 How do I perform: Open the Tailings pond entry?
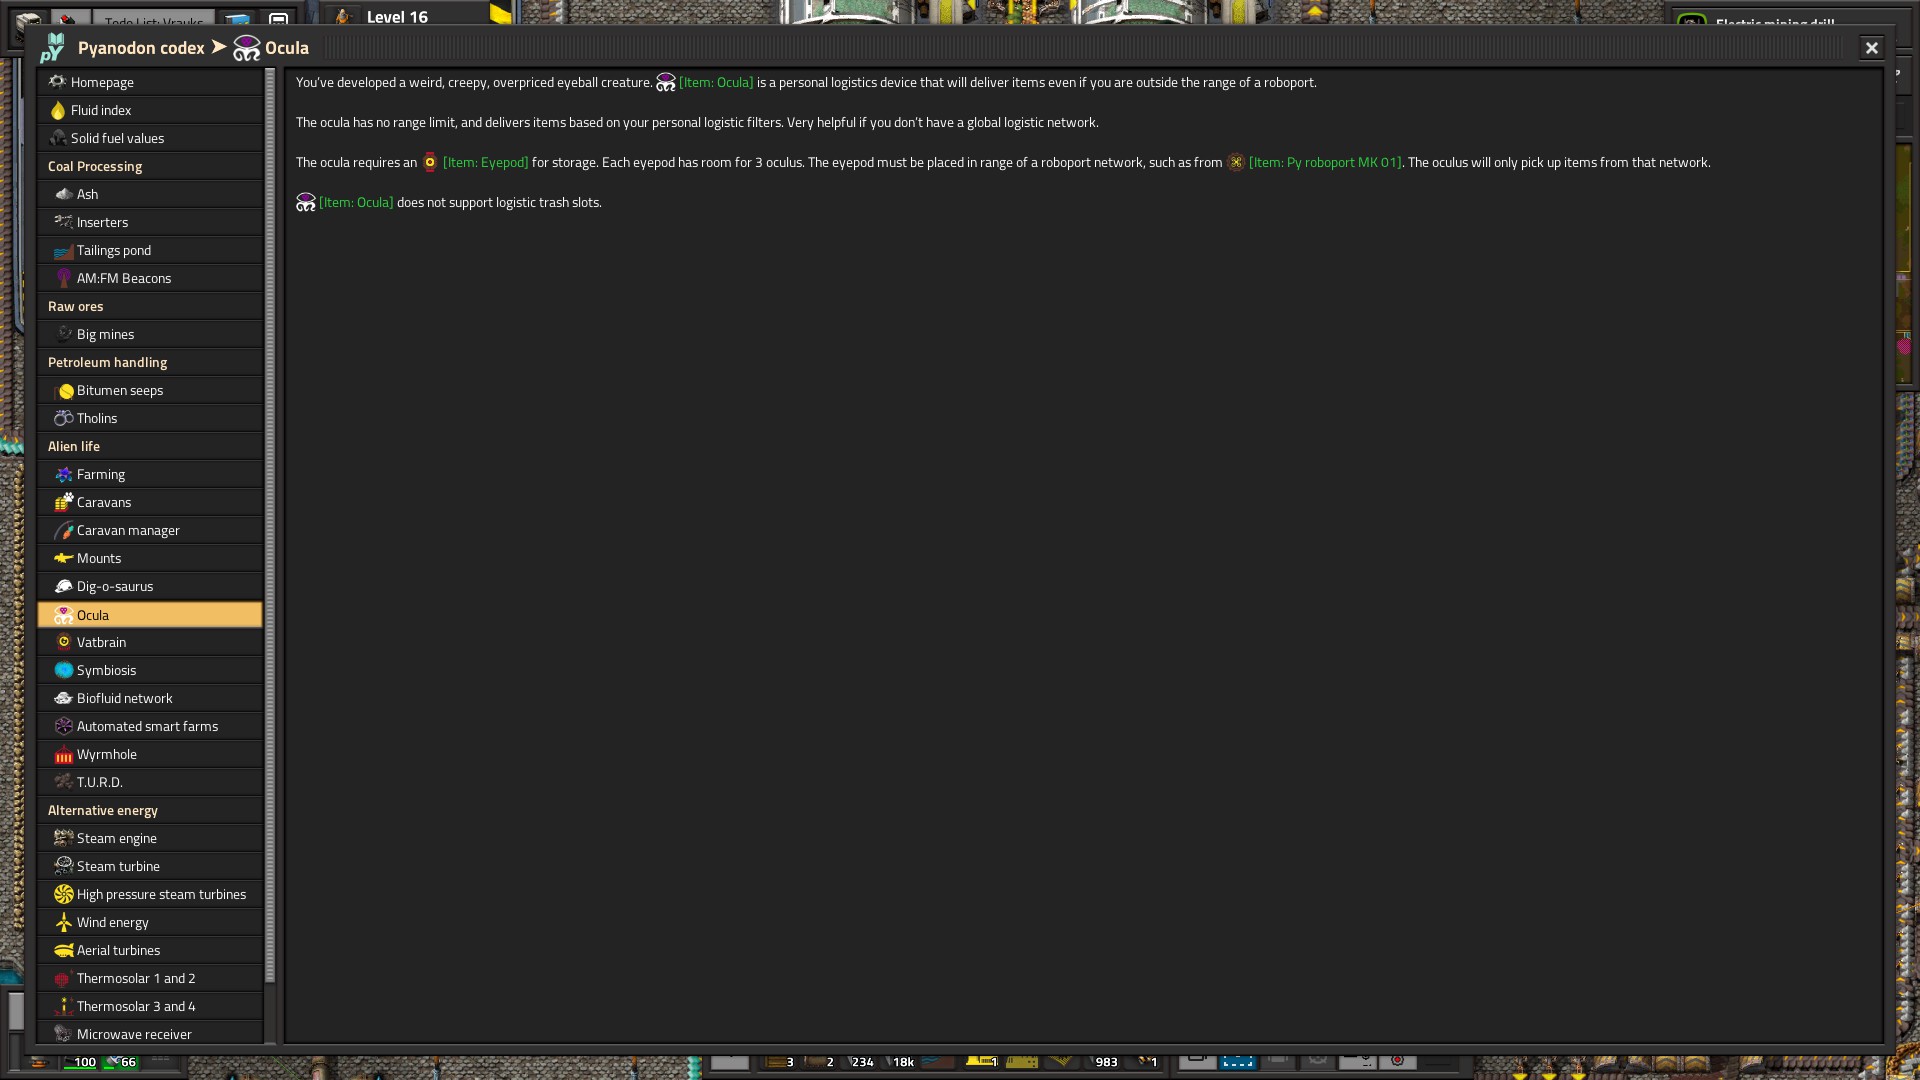(114, 251)
